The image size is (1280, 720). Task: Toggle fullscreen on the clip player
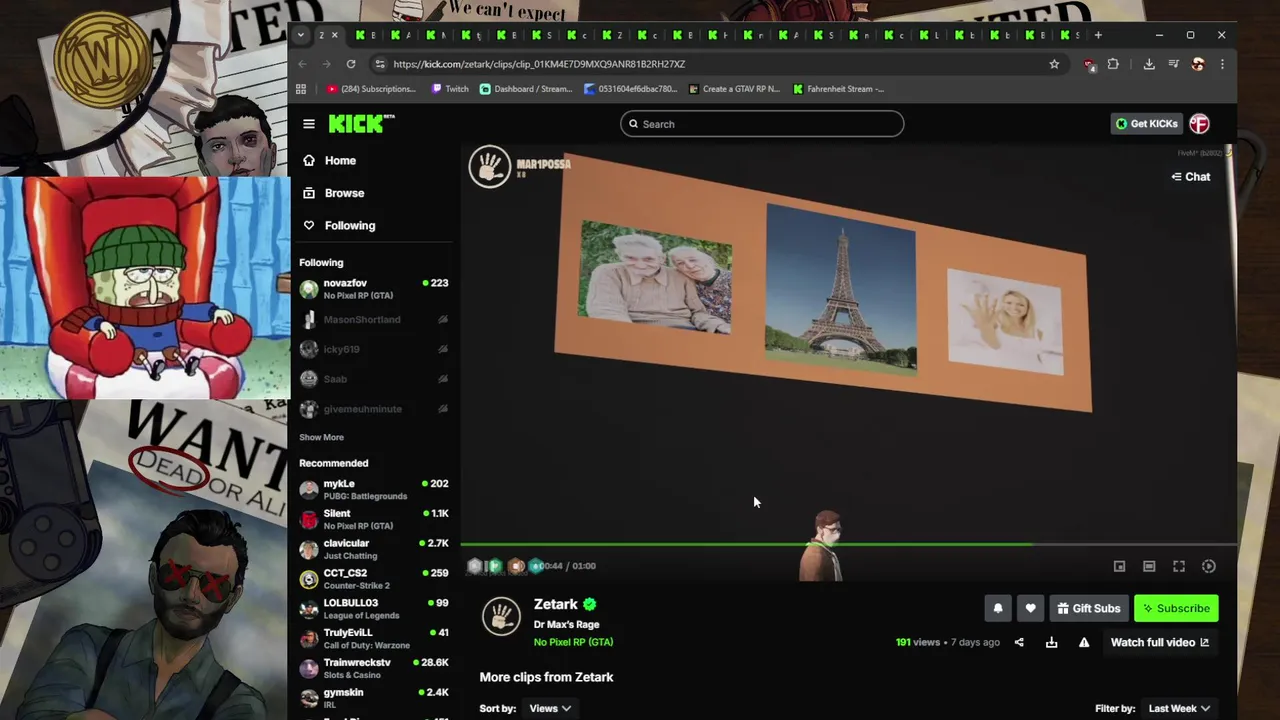point(1179,566)
